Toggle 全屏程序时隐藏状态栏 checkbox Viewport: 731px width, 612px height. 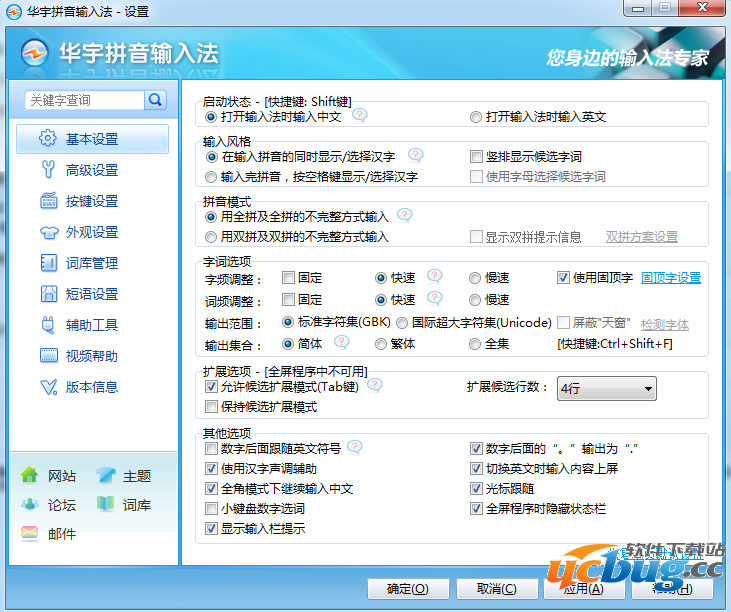476,509
